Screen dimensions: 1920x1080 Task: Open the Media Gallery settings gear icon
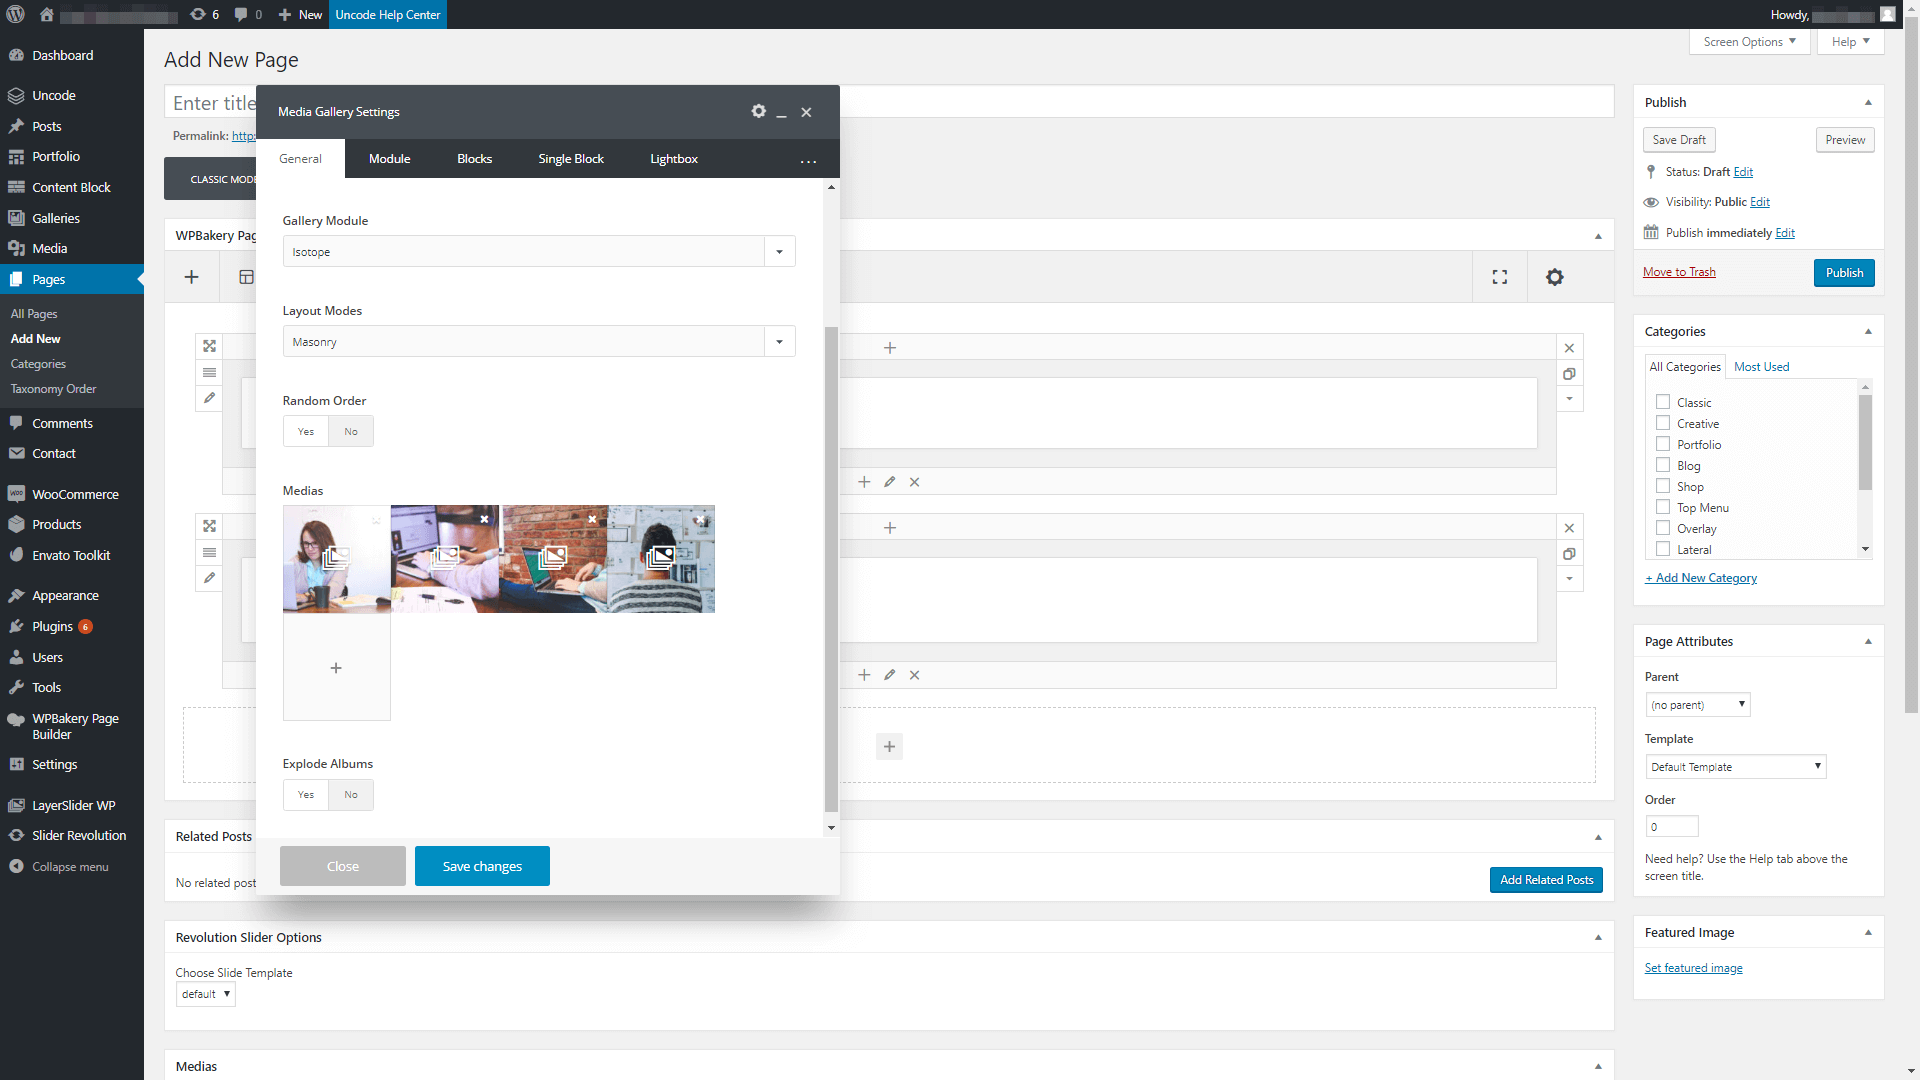(759, 111)
